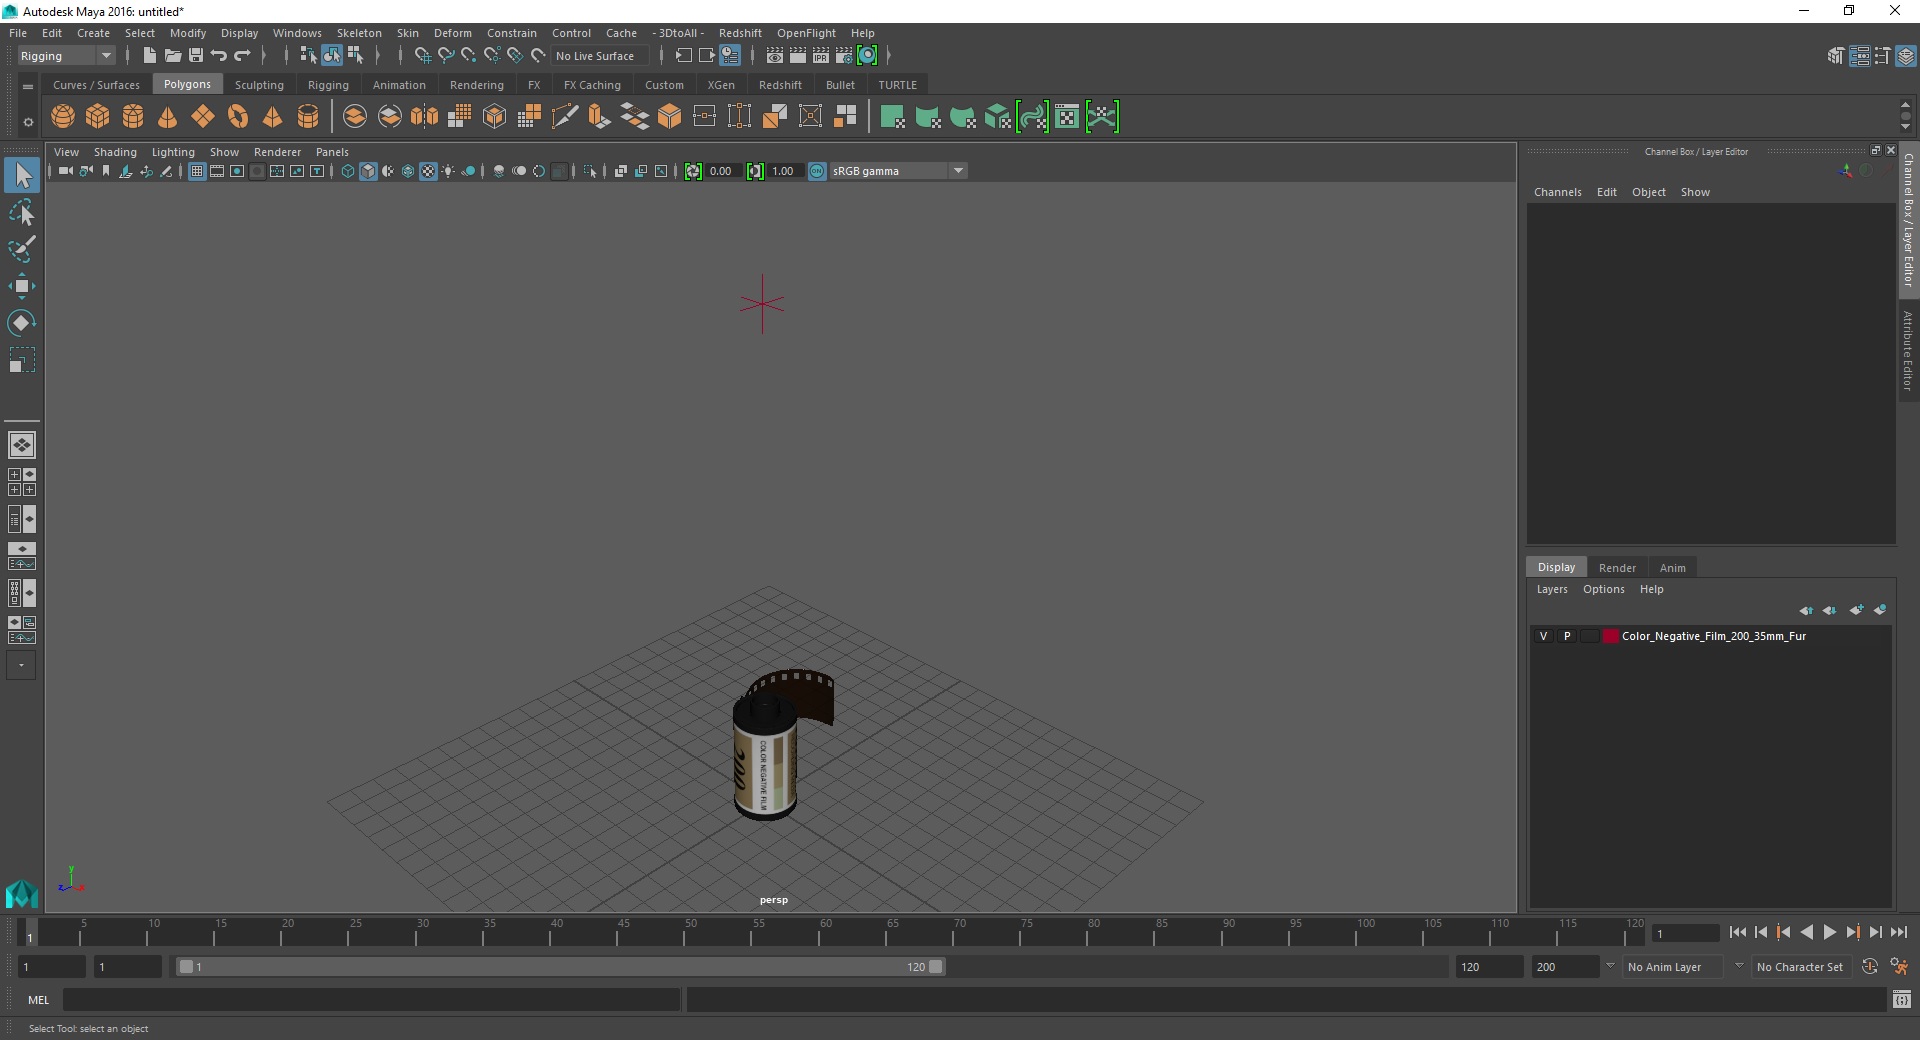Screen dimensions: 1920x1040
Task: Click the New Scene icon
Action: (149, 56)
